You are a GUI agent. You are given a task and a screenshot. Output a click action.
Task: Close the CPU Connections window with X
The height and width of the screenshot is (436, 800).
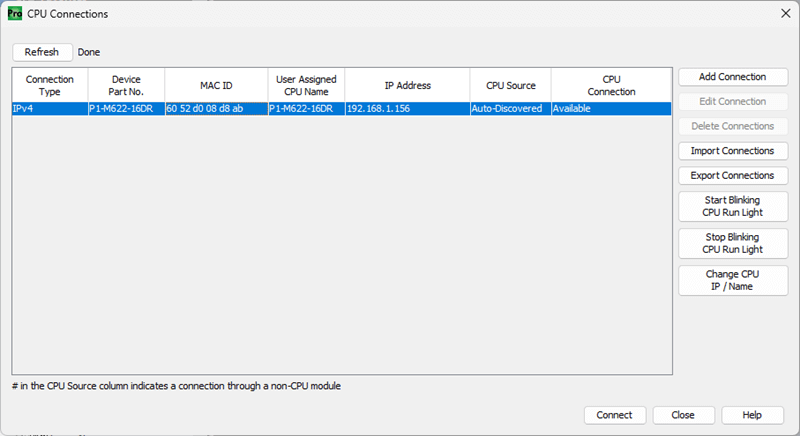pyautogui.click(x=784, y=14)
